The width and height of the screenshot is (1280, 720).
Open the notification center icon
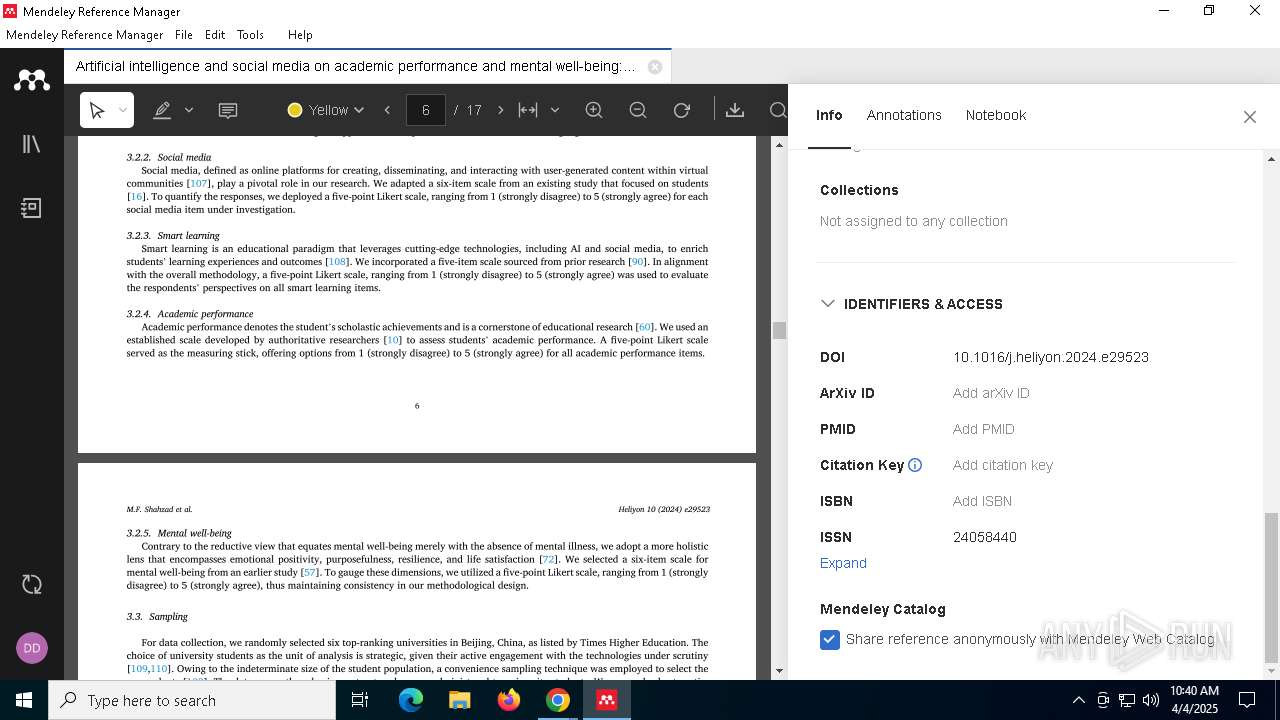click(1247, 700)
